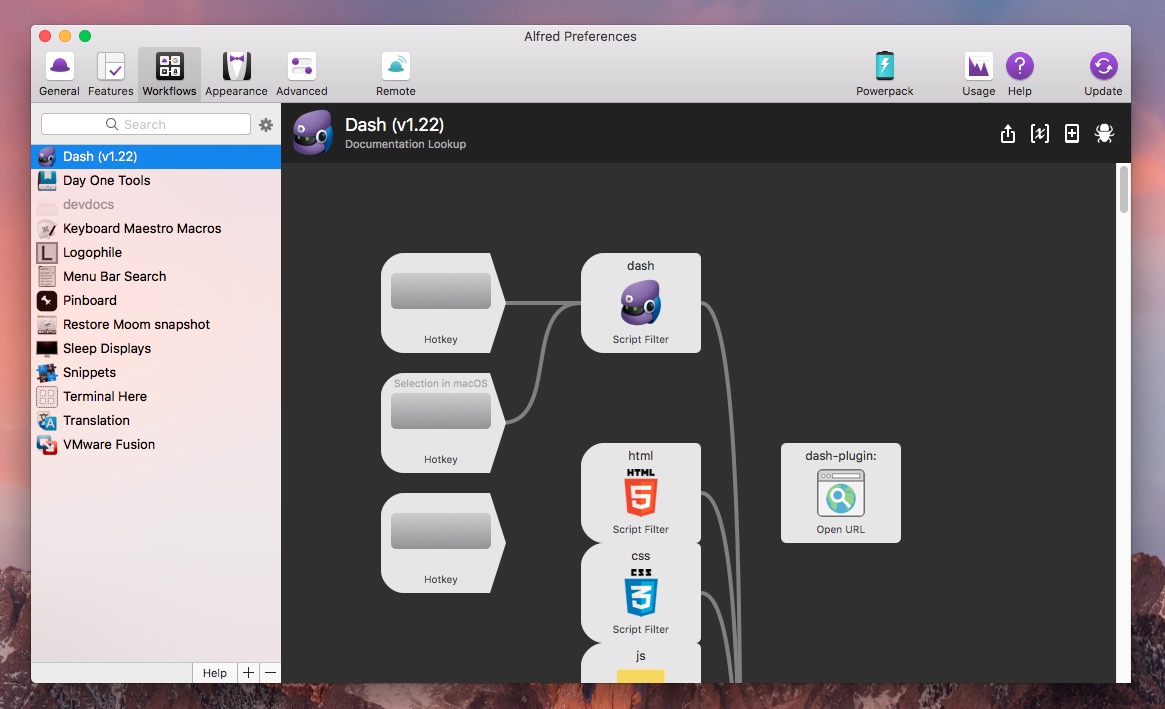Open the workflow list gear menu
This screenshot has height=709, width=1165.
[x=266, y=125]
